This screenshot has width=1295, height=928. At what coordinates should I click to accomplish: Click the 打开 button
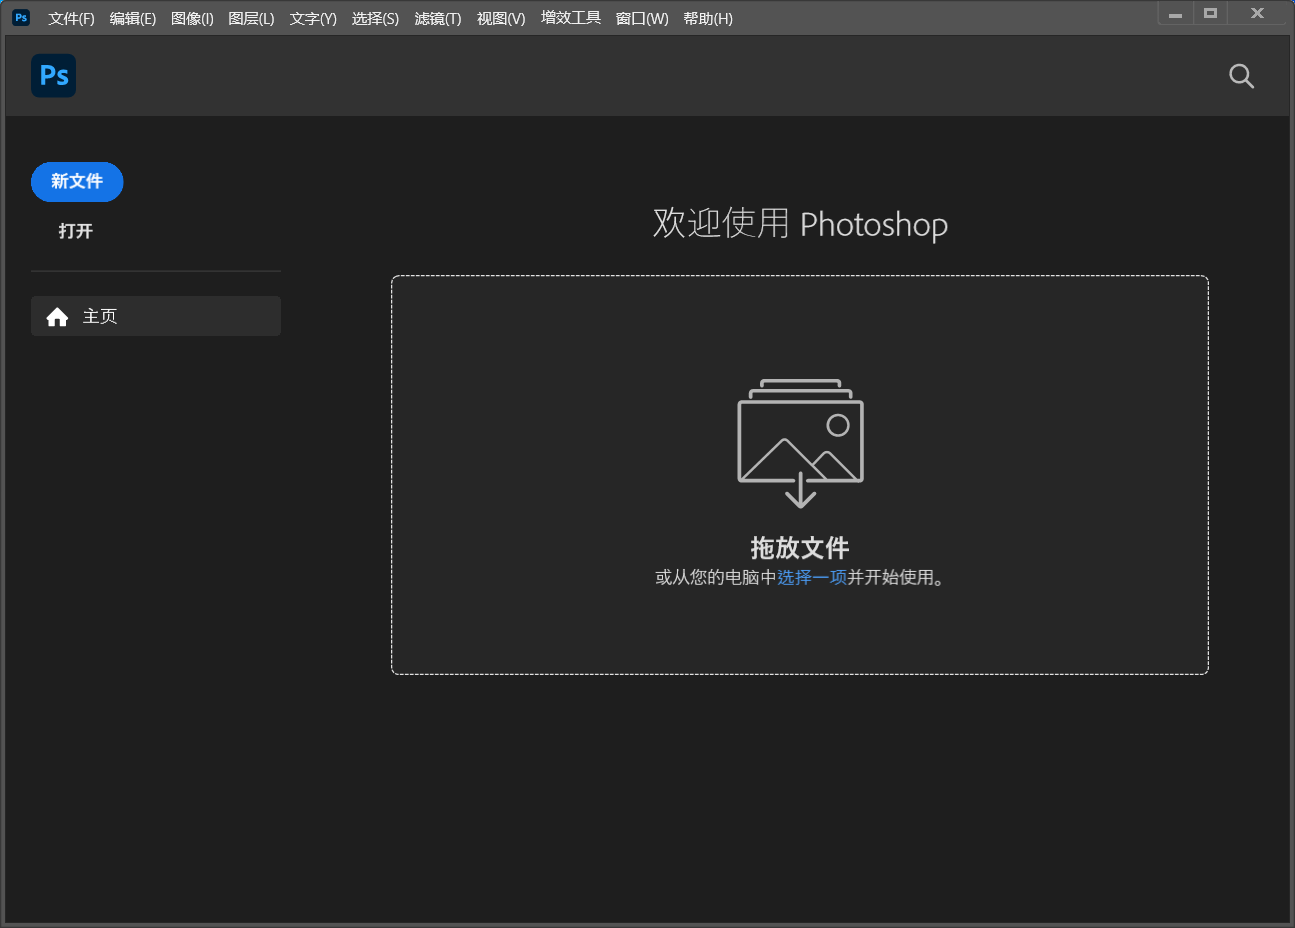(76, 231)
